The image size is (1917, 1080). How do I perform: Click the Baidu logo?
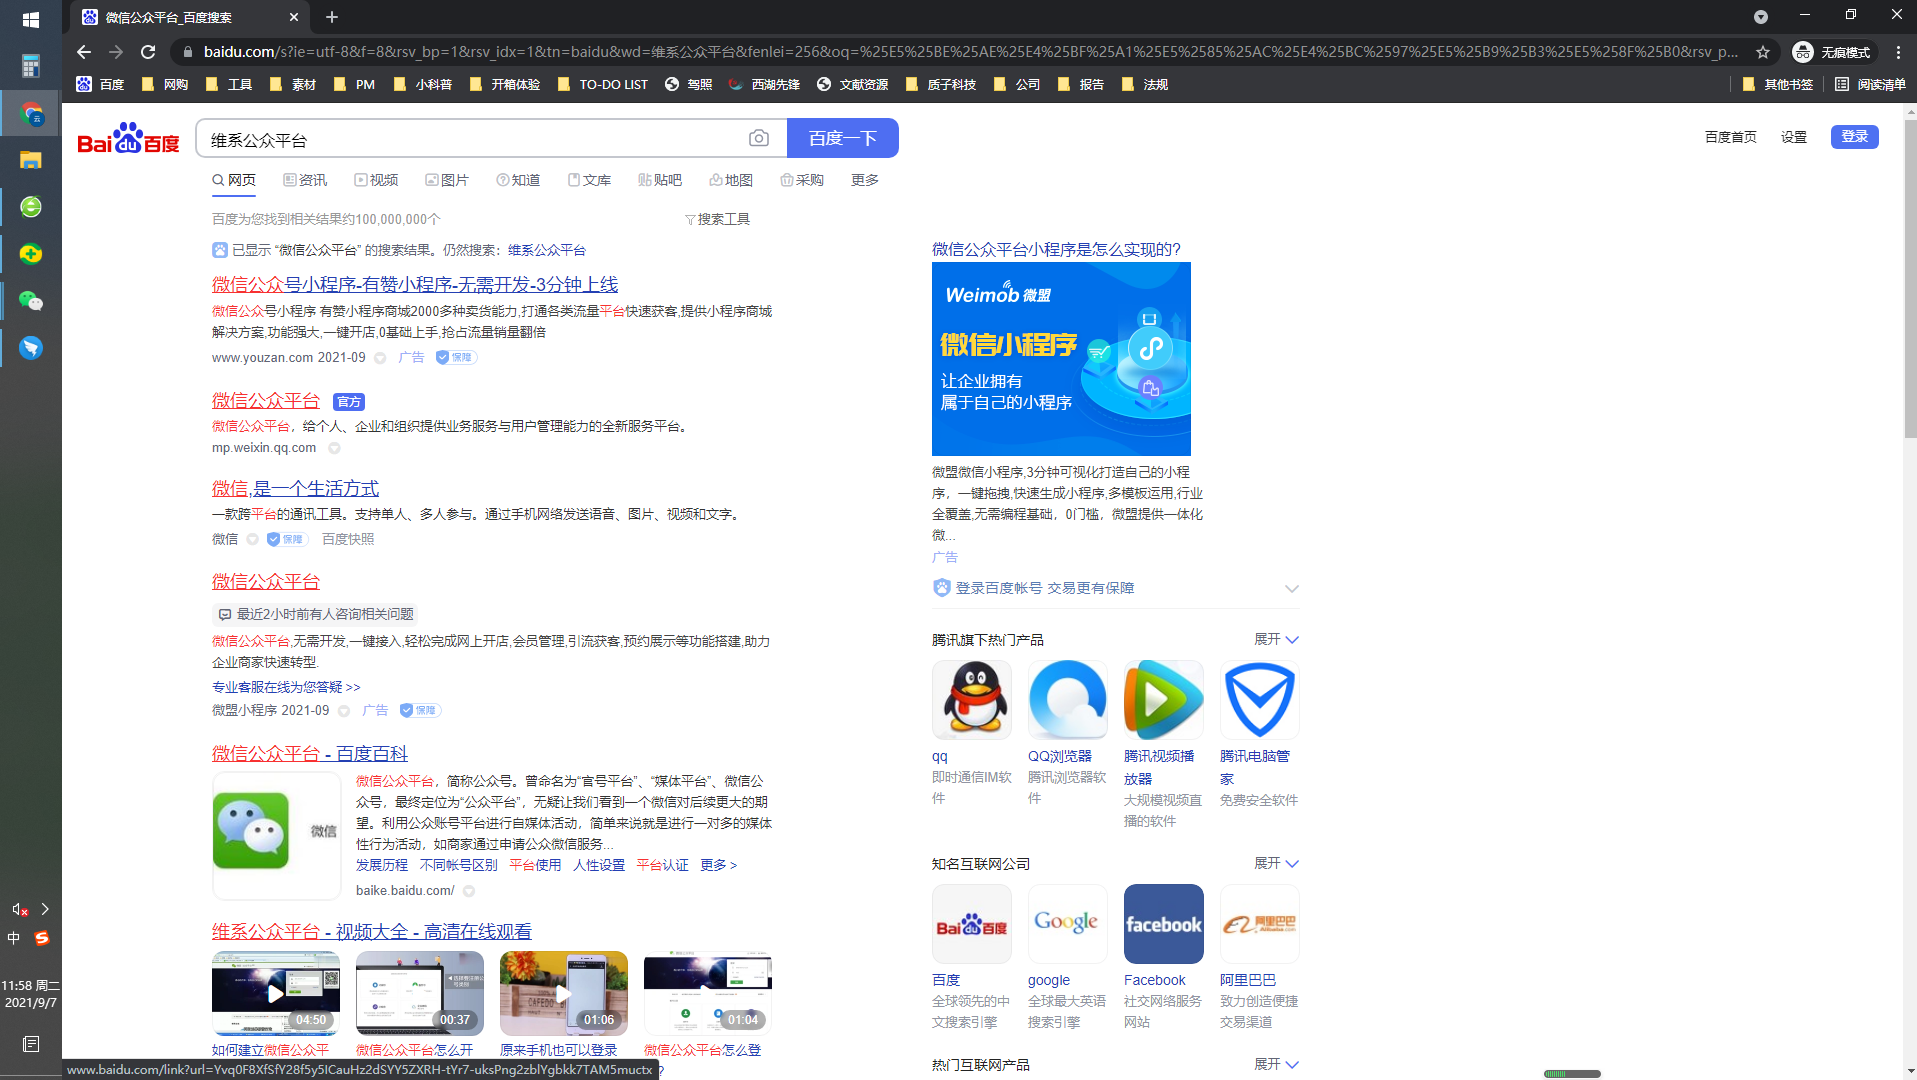pos(128,138)
